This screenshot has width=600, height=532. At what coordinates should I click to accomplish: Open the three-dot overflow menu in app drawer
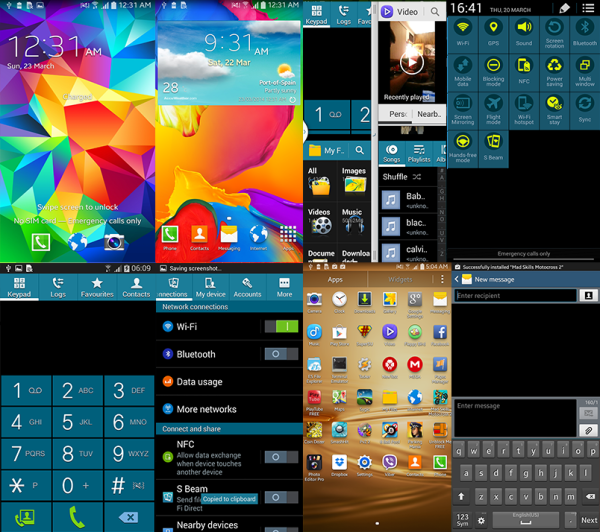point(442,279)
